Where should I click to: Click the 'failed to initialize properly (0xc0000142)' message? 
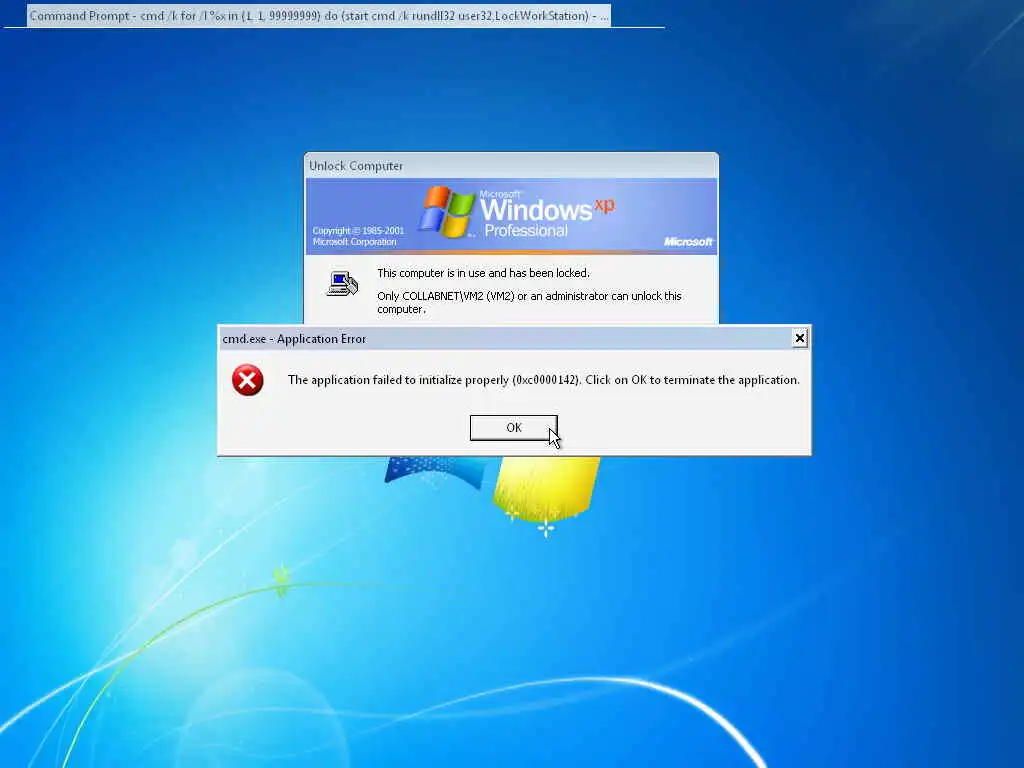coord(543,380)
